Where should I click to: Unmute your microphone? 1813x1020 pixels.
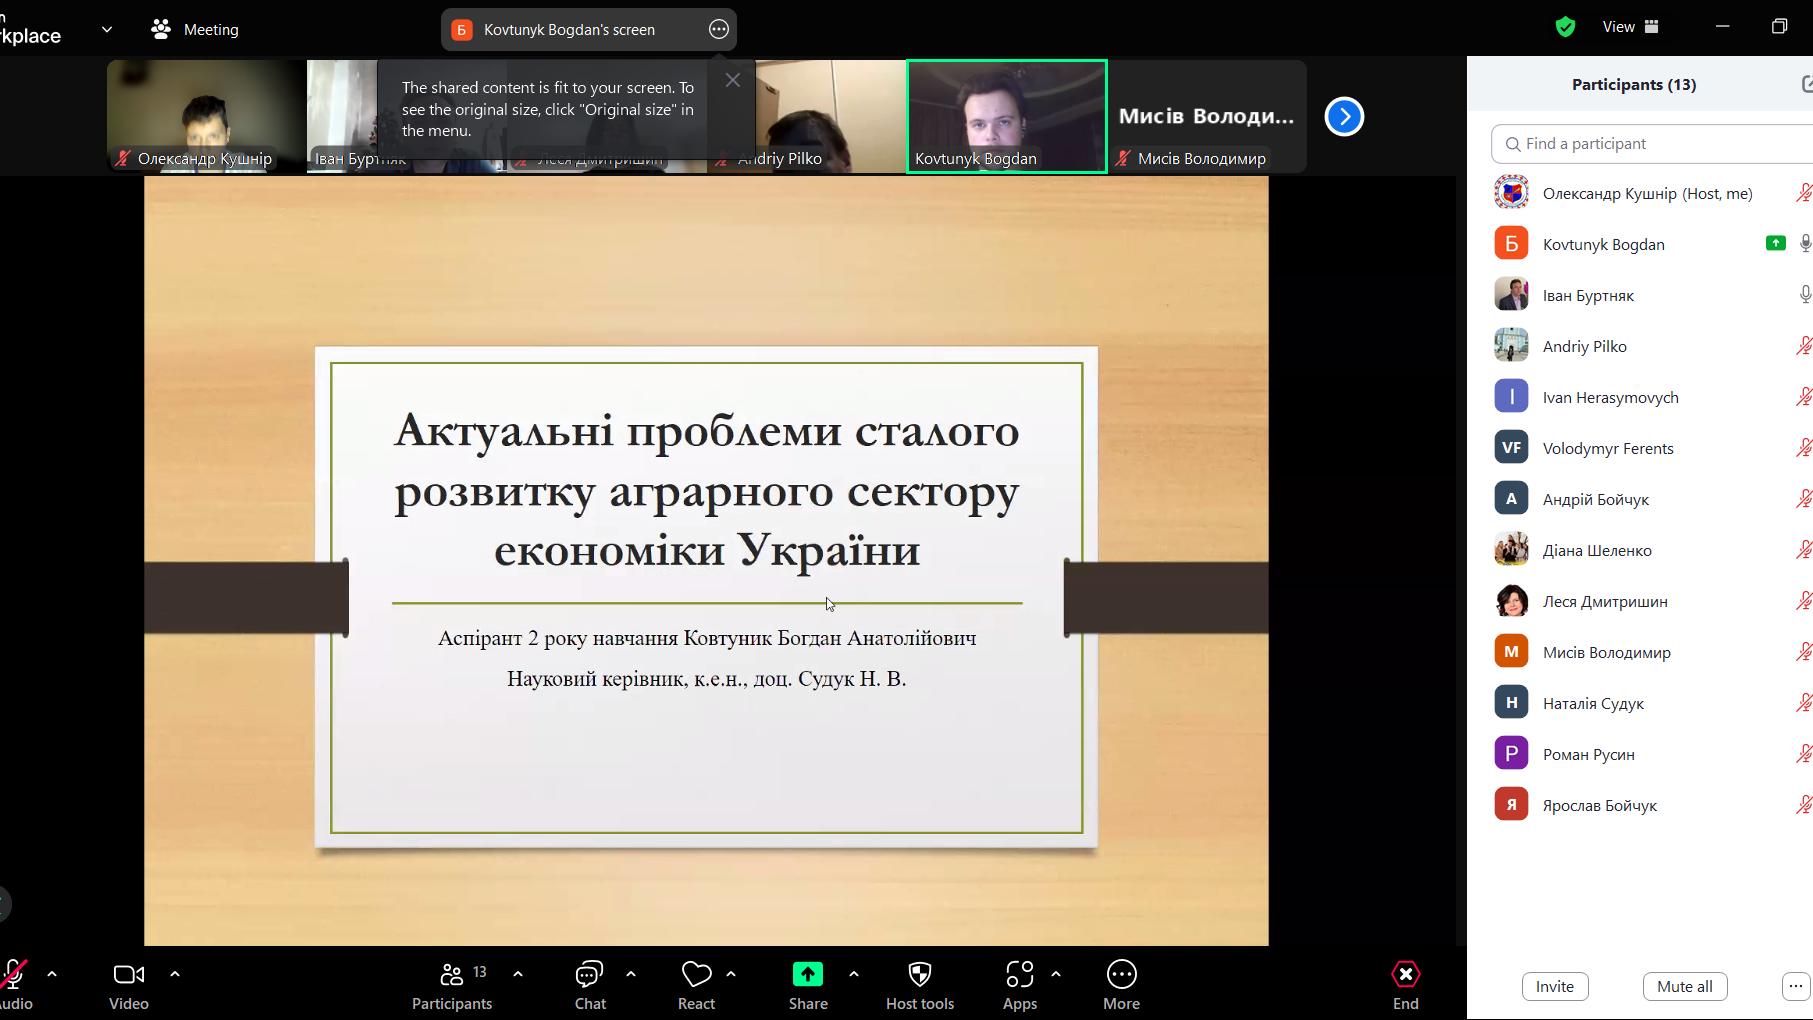(x=14, y=973)
